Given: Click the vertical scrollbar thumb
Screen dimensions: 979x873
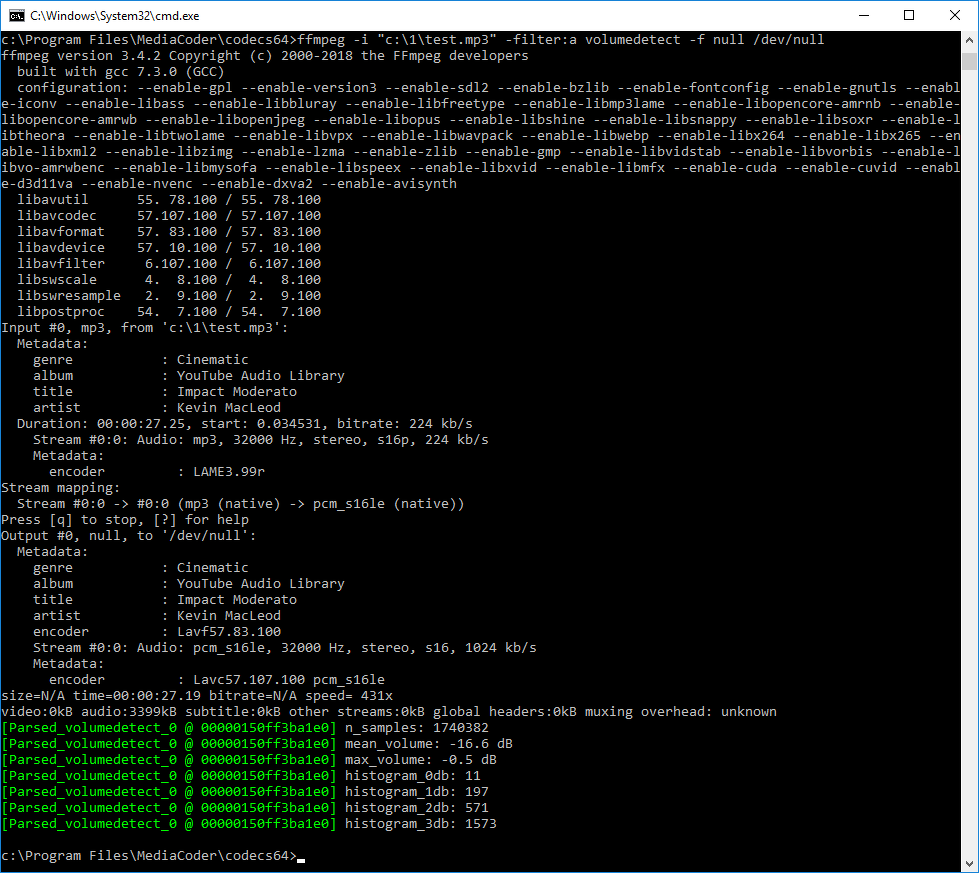Looking at the screenshot, I should pyautogui.click(x=969, y=61).
